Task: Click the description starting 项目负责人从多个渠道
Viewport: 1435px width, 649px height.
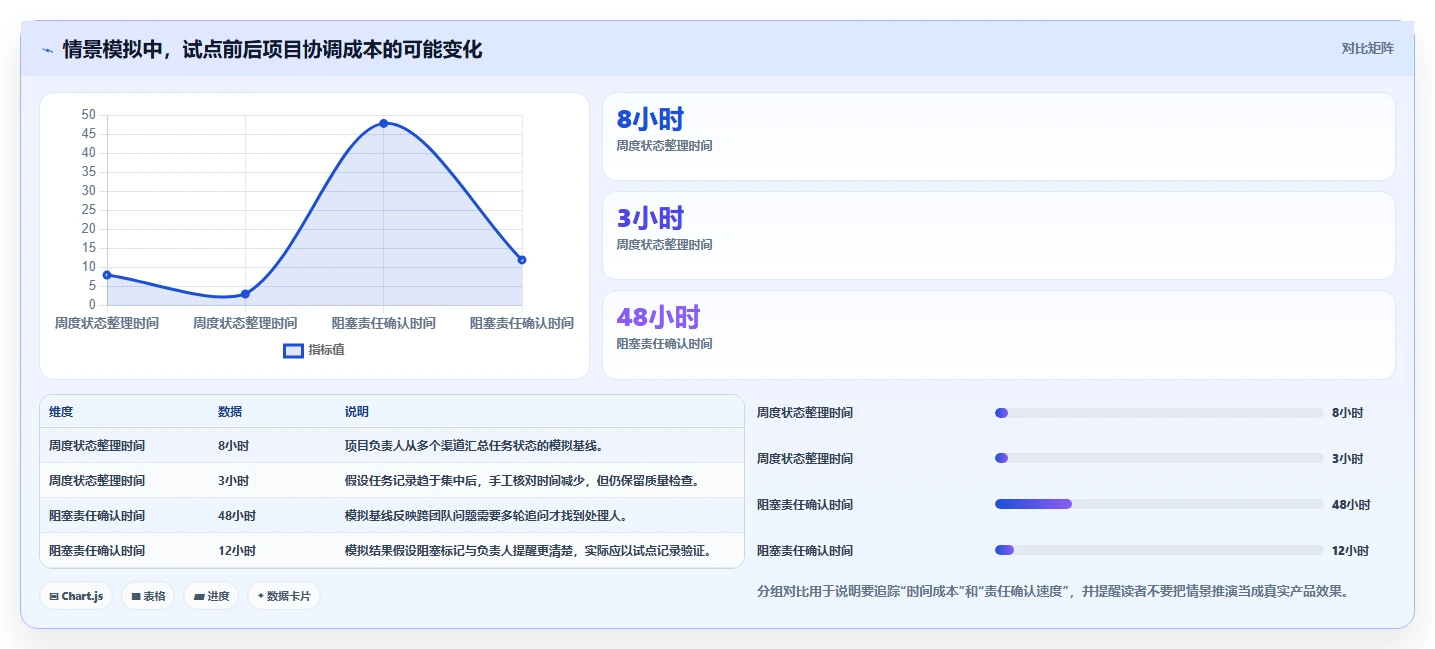Action: [x=474, y=446]
